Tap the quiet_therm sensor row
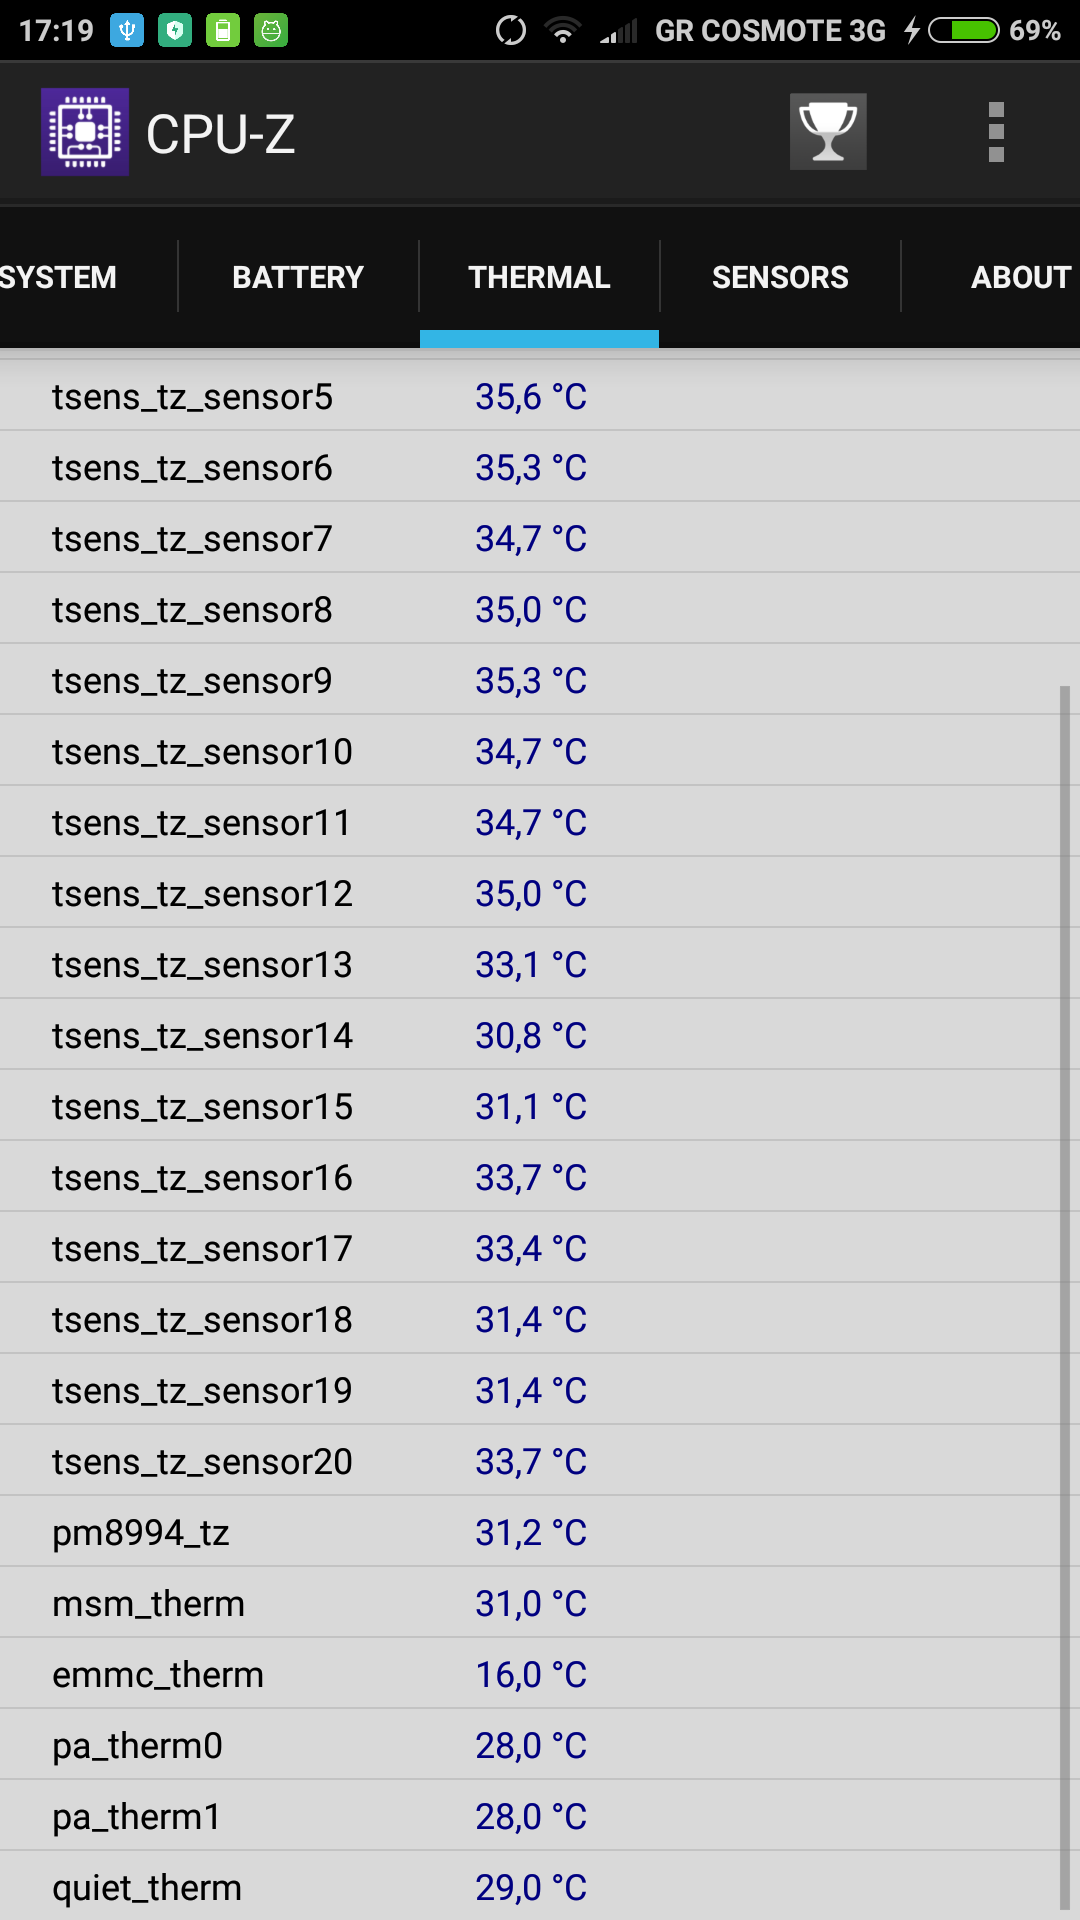Viewport: 1080px width, 1920px height. 530,1887
